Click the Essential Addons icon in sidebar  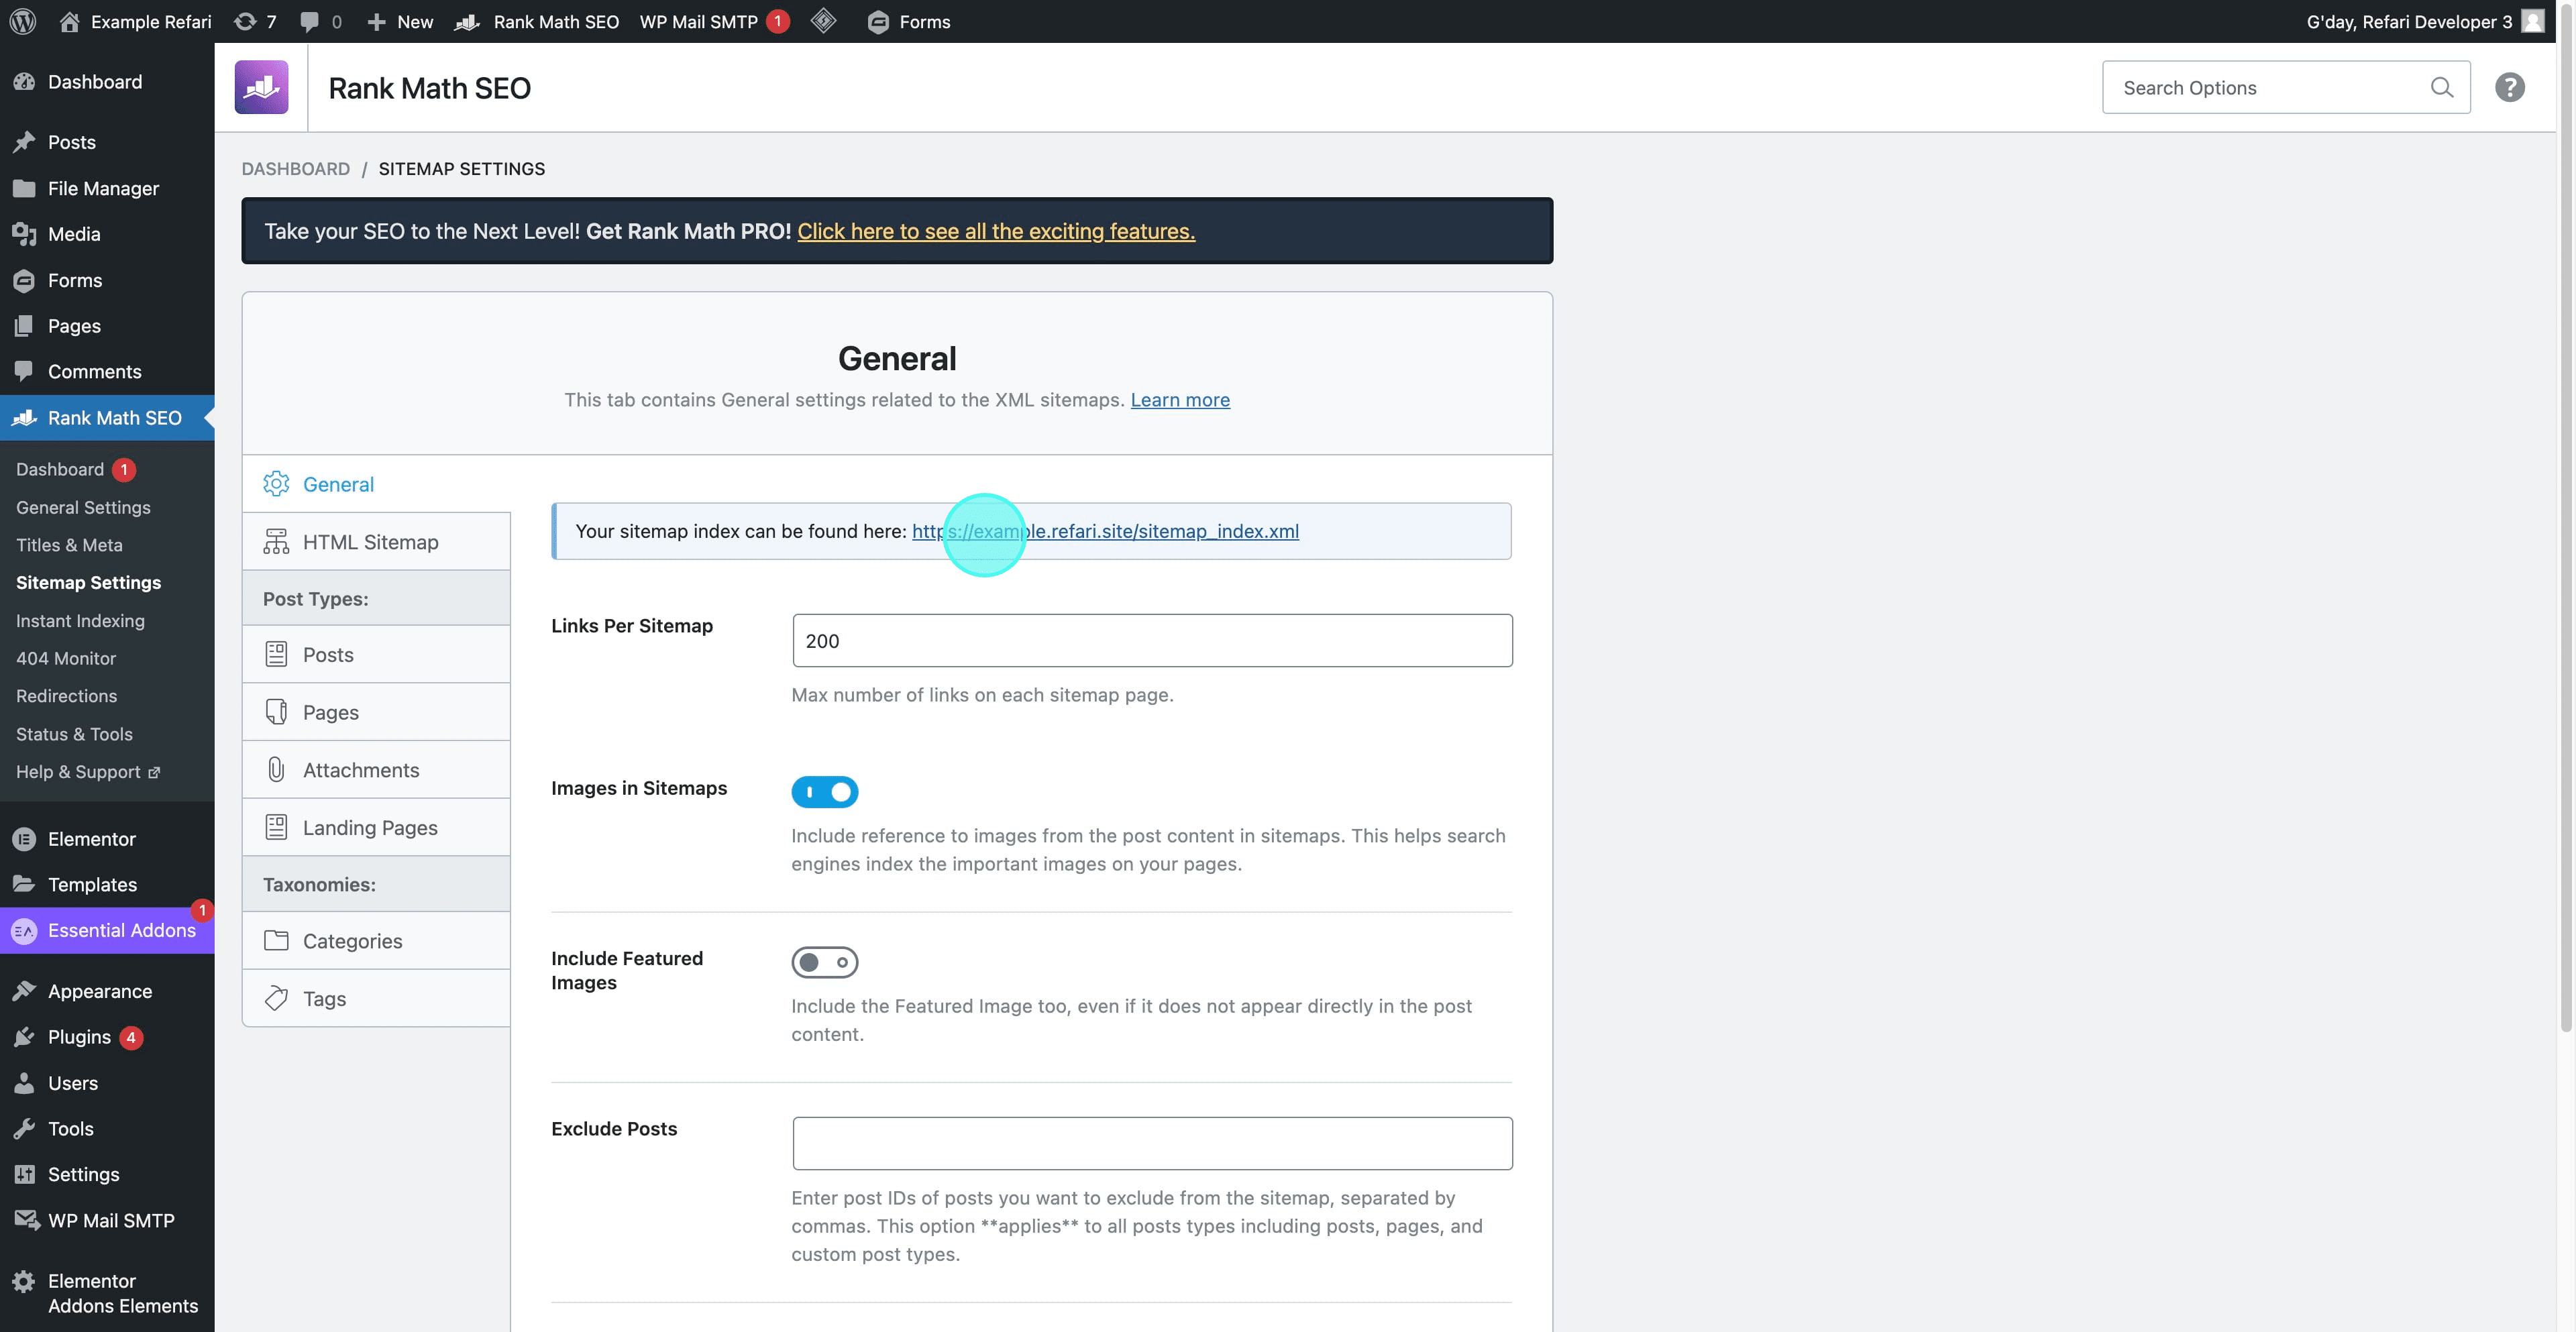24,930
